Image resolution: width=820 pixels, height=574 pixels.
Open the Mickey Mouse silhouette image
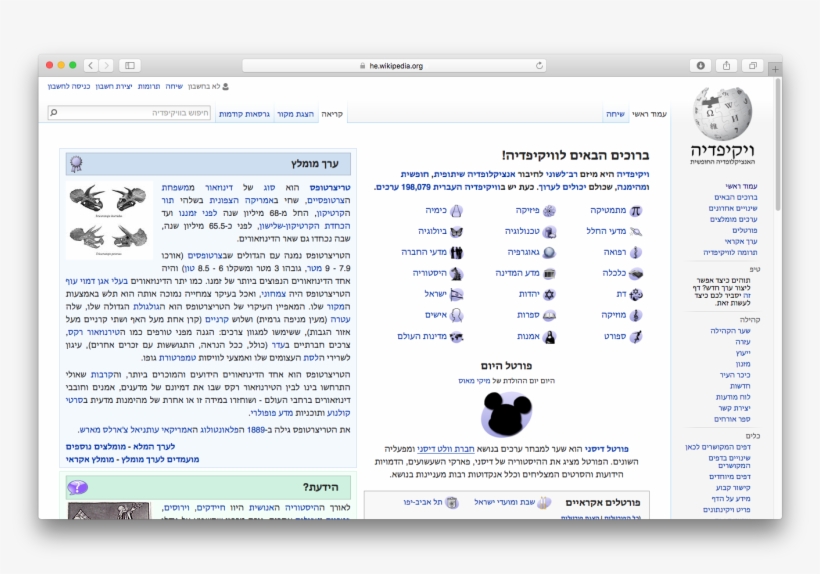506,414
